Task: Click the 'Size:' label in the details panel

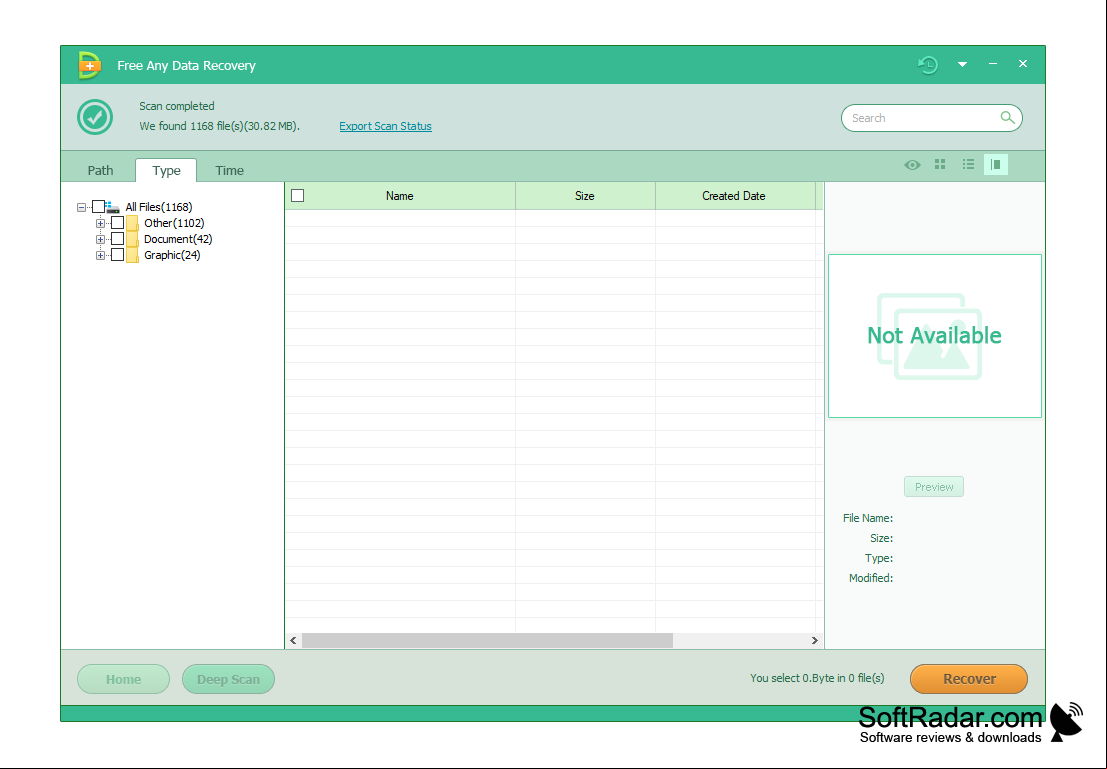Action: tap(881, 538)
